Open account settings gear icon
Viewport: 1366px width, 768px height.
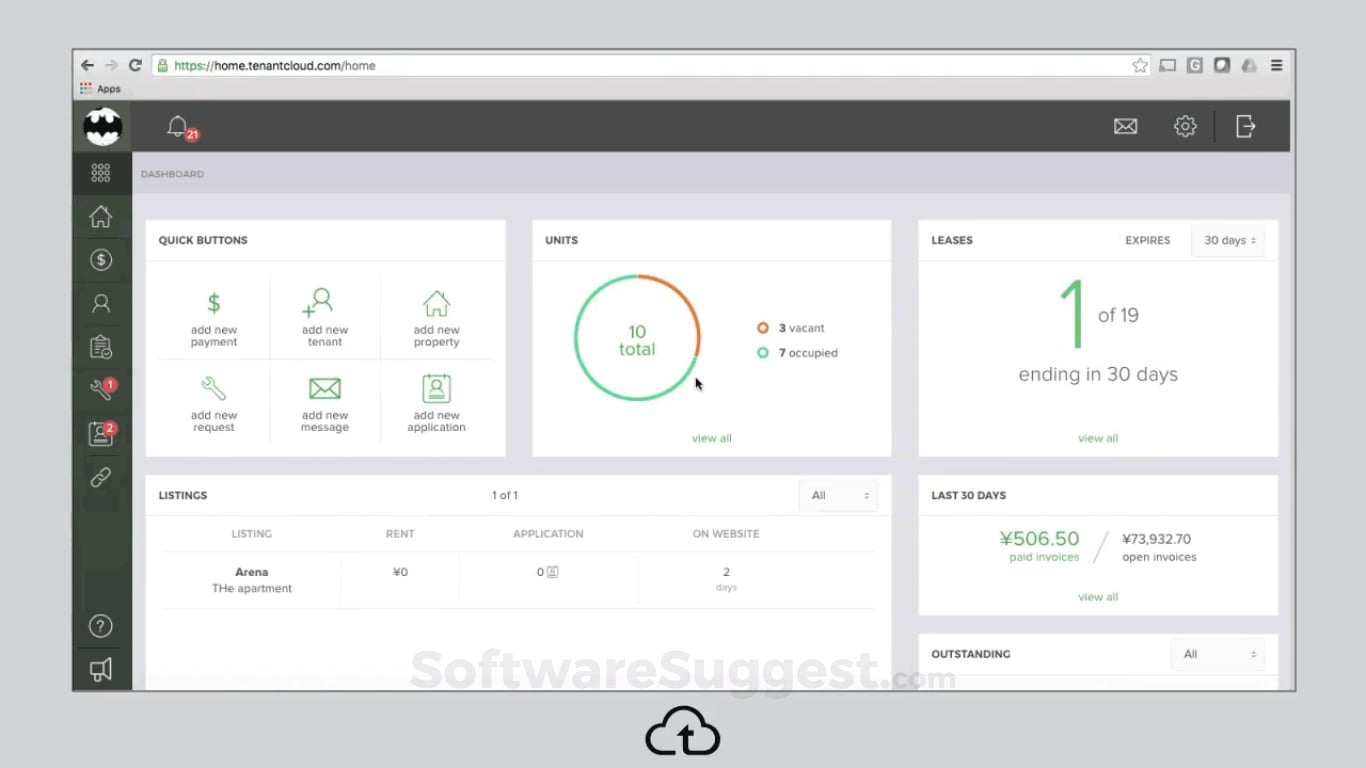[1184, 126]
